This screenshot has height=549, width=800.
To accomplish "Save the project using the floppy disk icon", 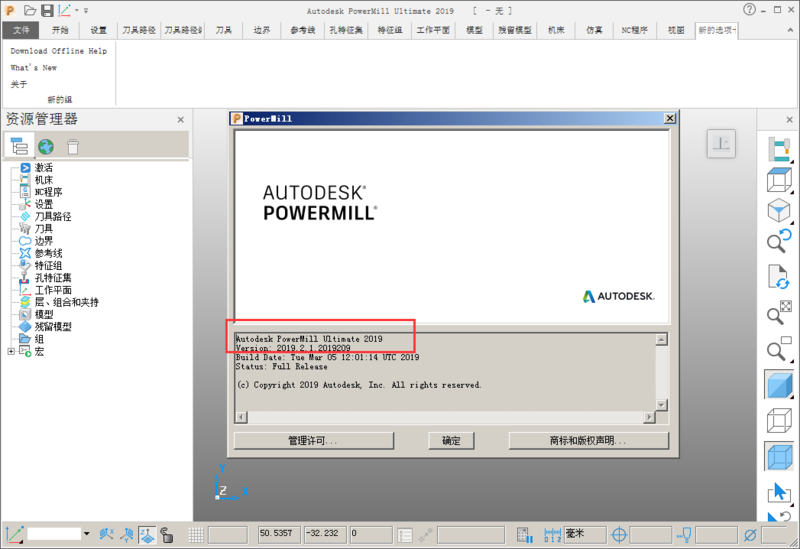I will pyautogui.click(x=47, y=10).
